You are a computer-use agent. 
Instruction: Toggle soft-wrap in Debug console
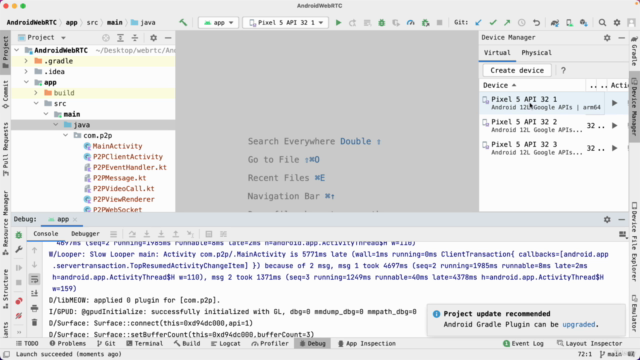click(34, 279)
